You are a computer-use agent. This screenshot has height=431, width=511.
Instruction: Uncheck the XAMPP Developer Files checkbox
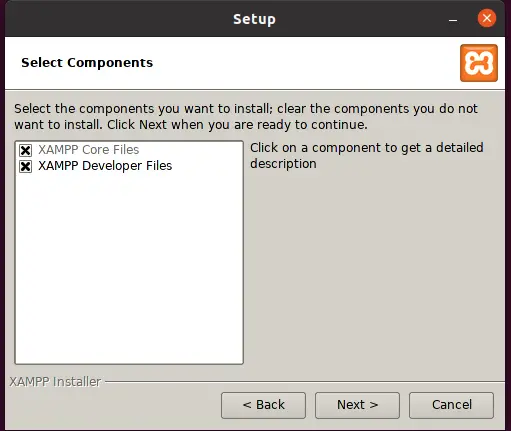[x=26, y=166]
